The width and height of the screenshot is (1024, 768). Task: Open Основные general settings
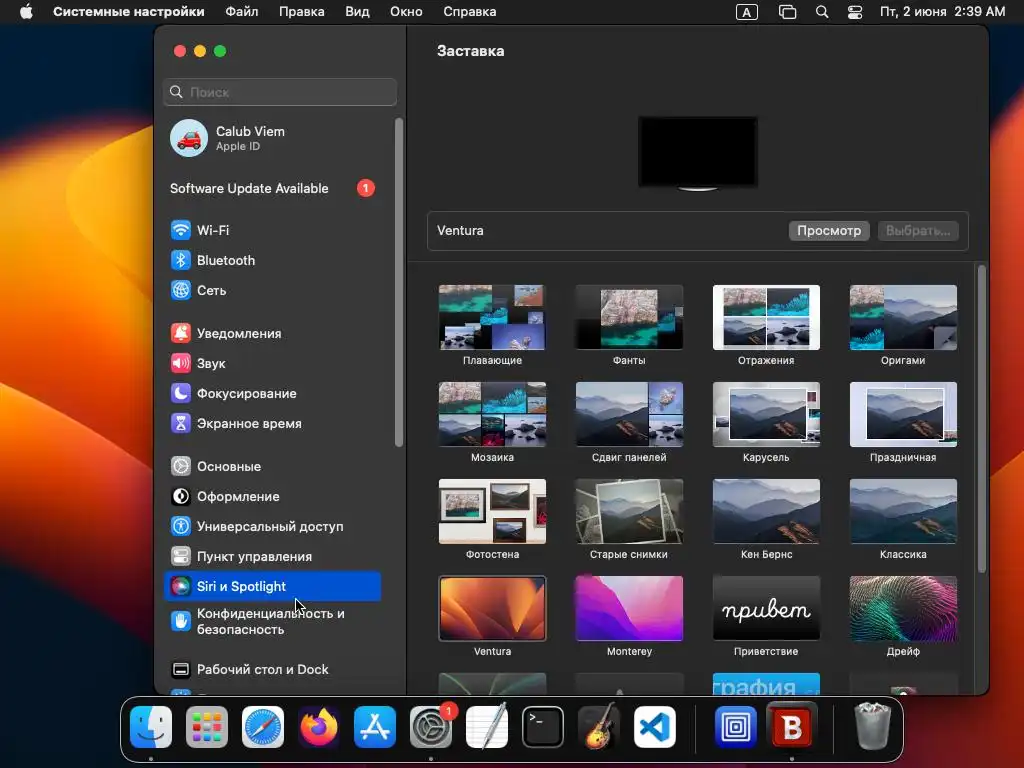click(272, 466)
